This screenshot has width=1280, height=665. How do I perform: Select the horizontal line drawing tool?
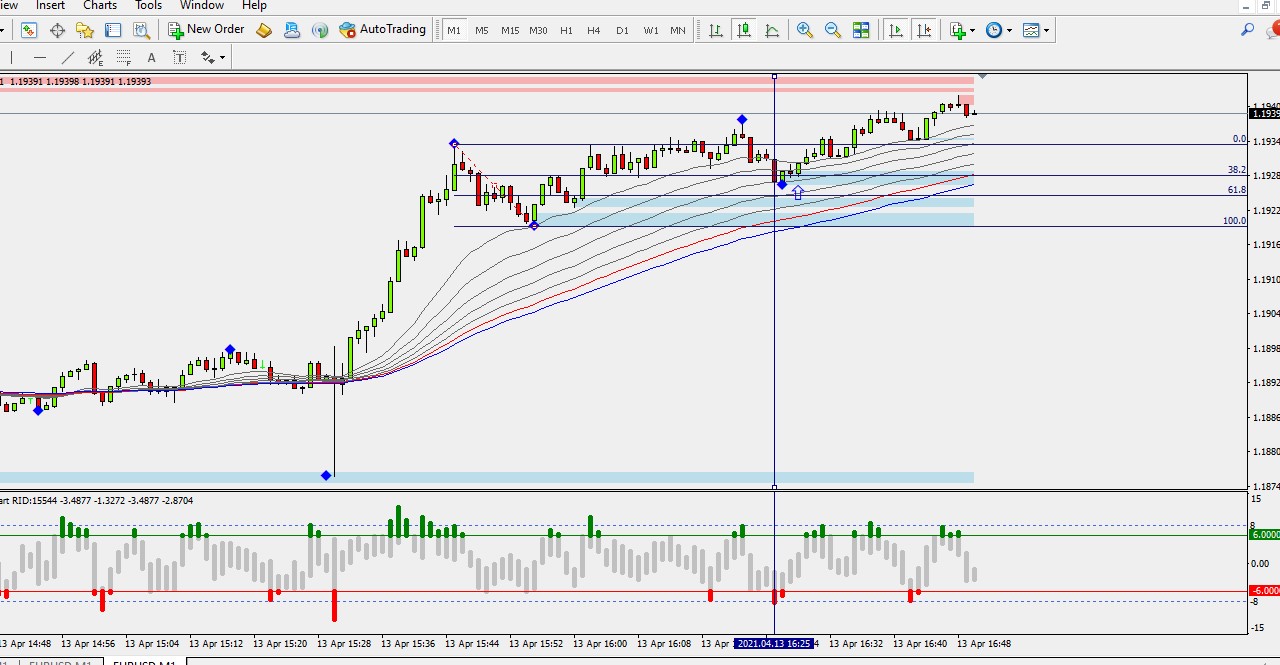[x=39, y=57]
